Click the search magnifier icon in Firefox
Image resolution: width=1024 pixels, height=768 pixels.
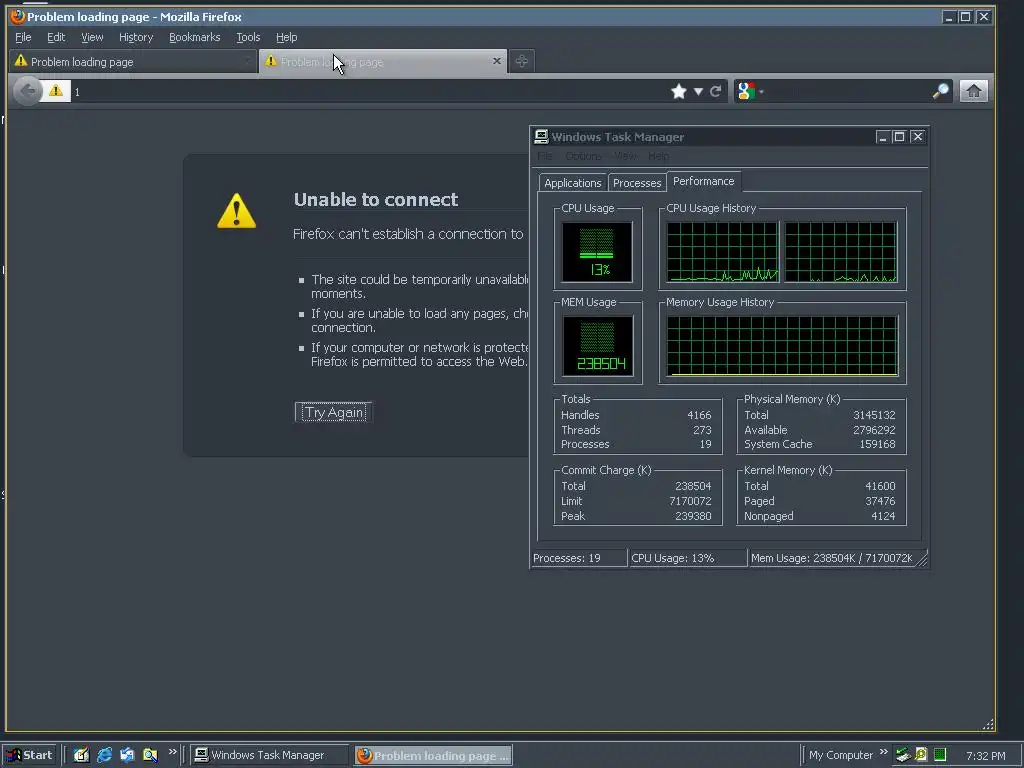point(941,91)
